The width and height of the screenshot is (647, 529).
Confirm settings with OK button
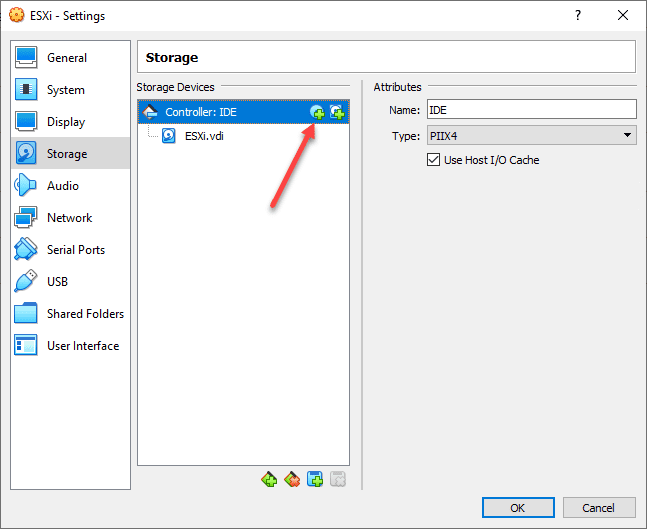point(518,508)
